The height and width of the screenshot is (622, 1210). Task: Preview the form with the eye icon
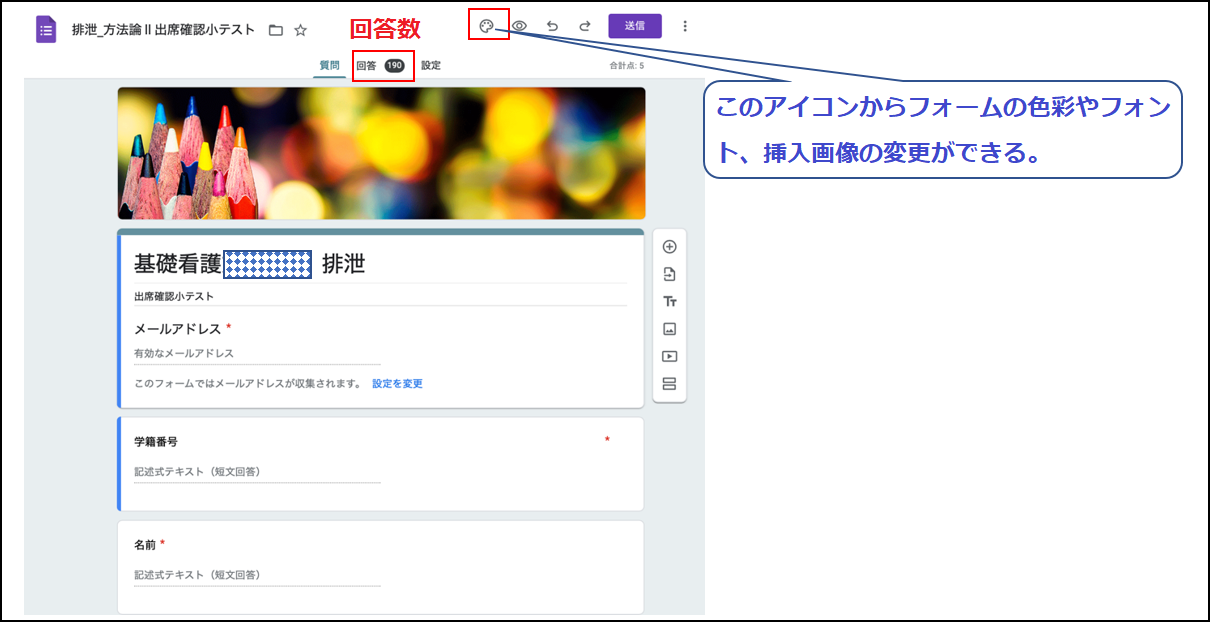coord(519,26)
